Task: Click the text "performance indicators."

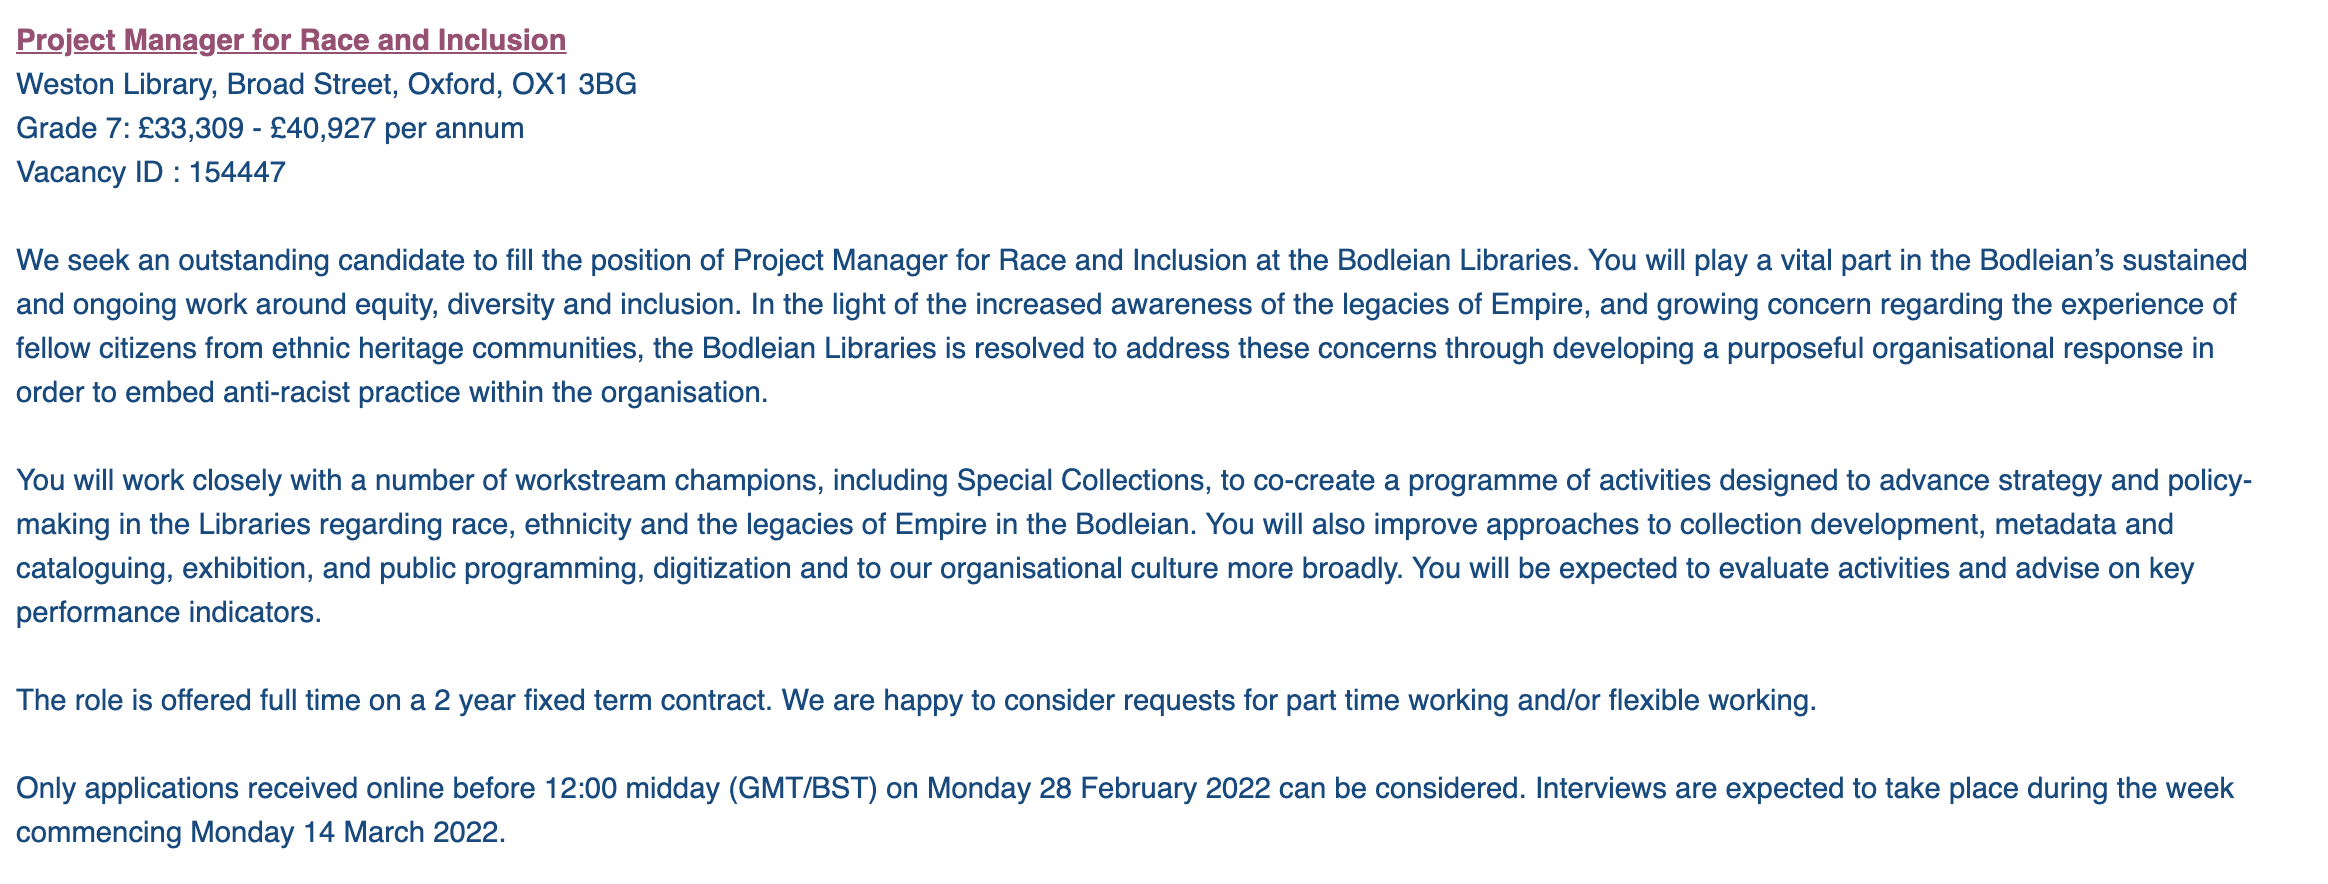Action: pos(169,612)
